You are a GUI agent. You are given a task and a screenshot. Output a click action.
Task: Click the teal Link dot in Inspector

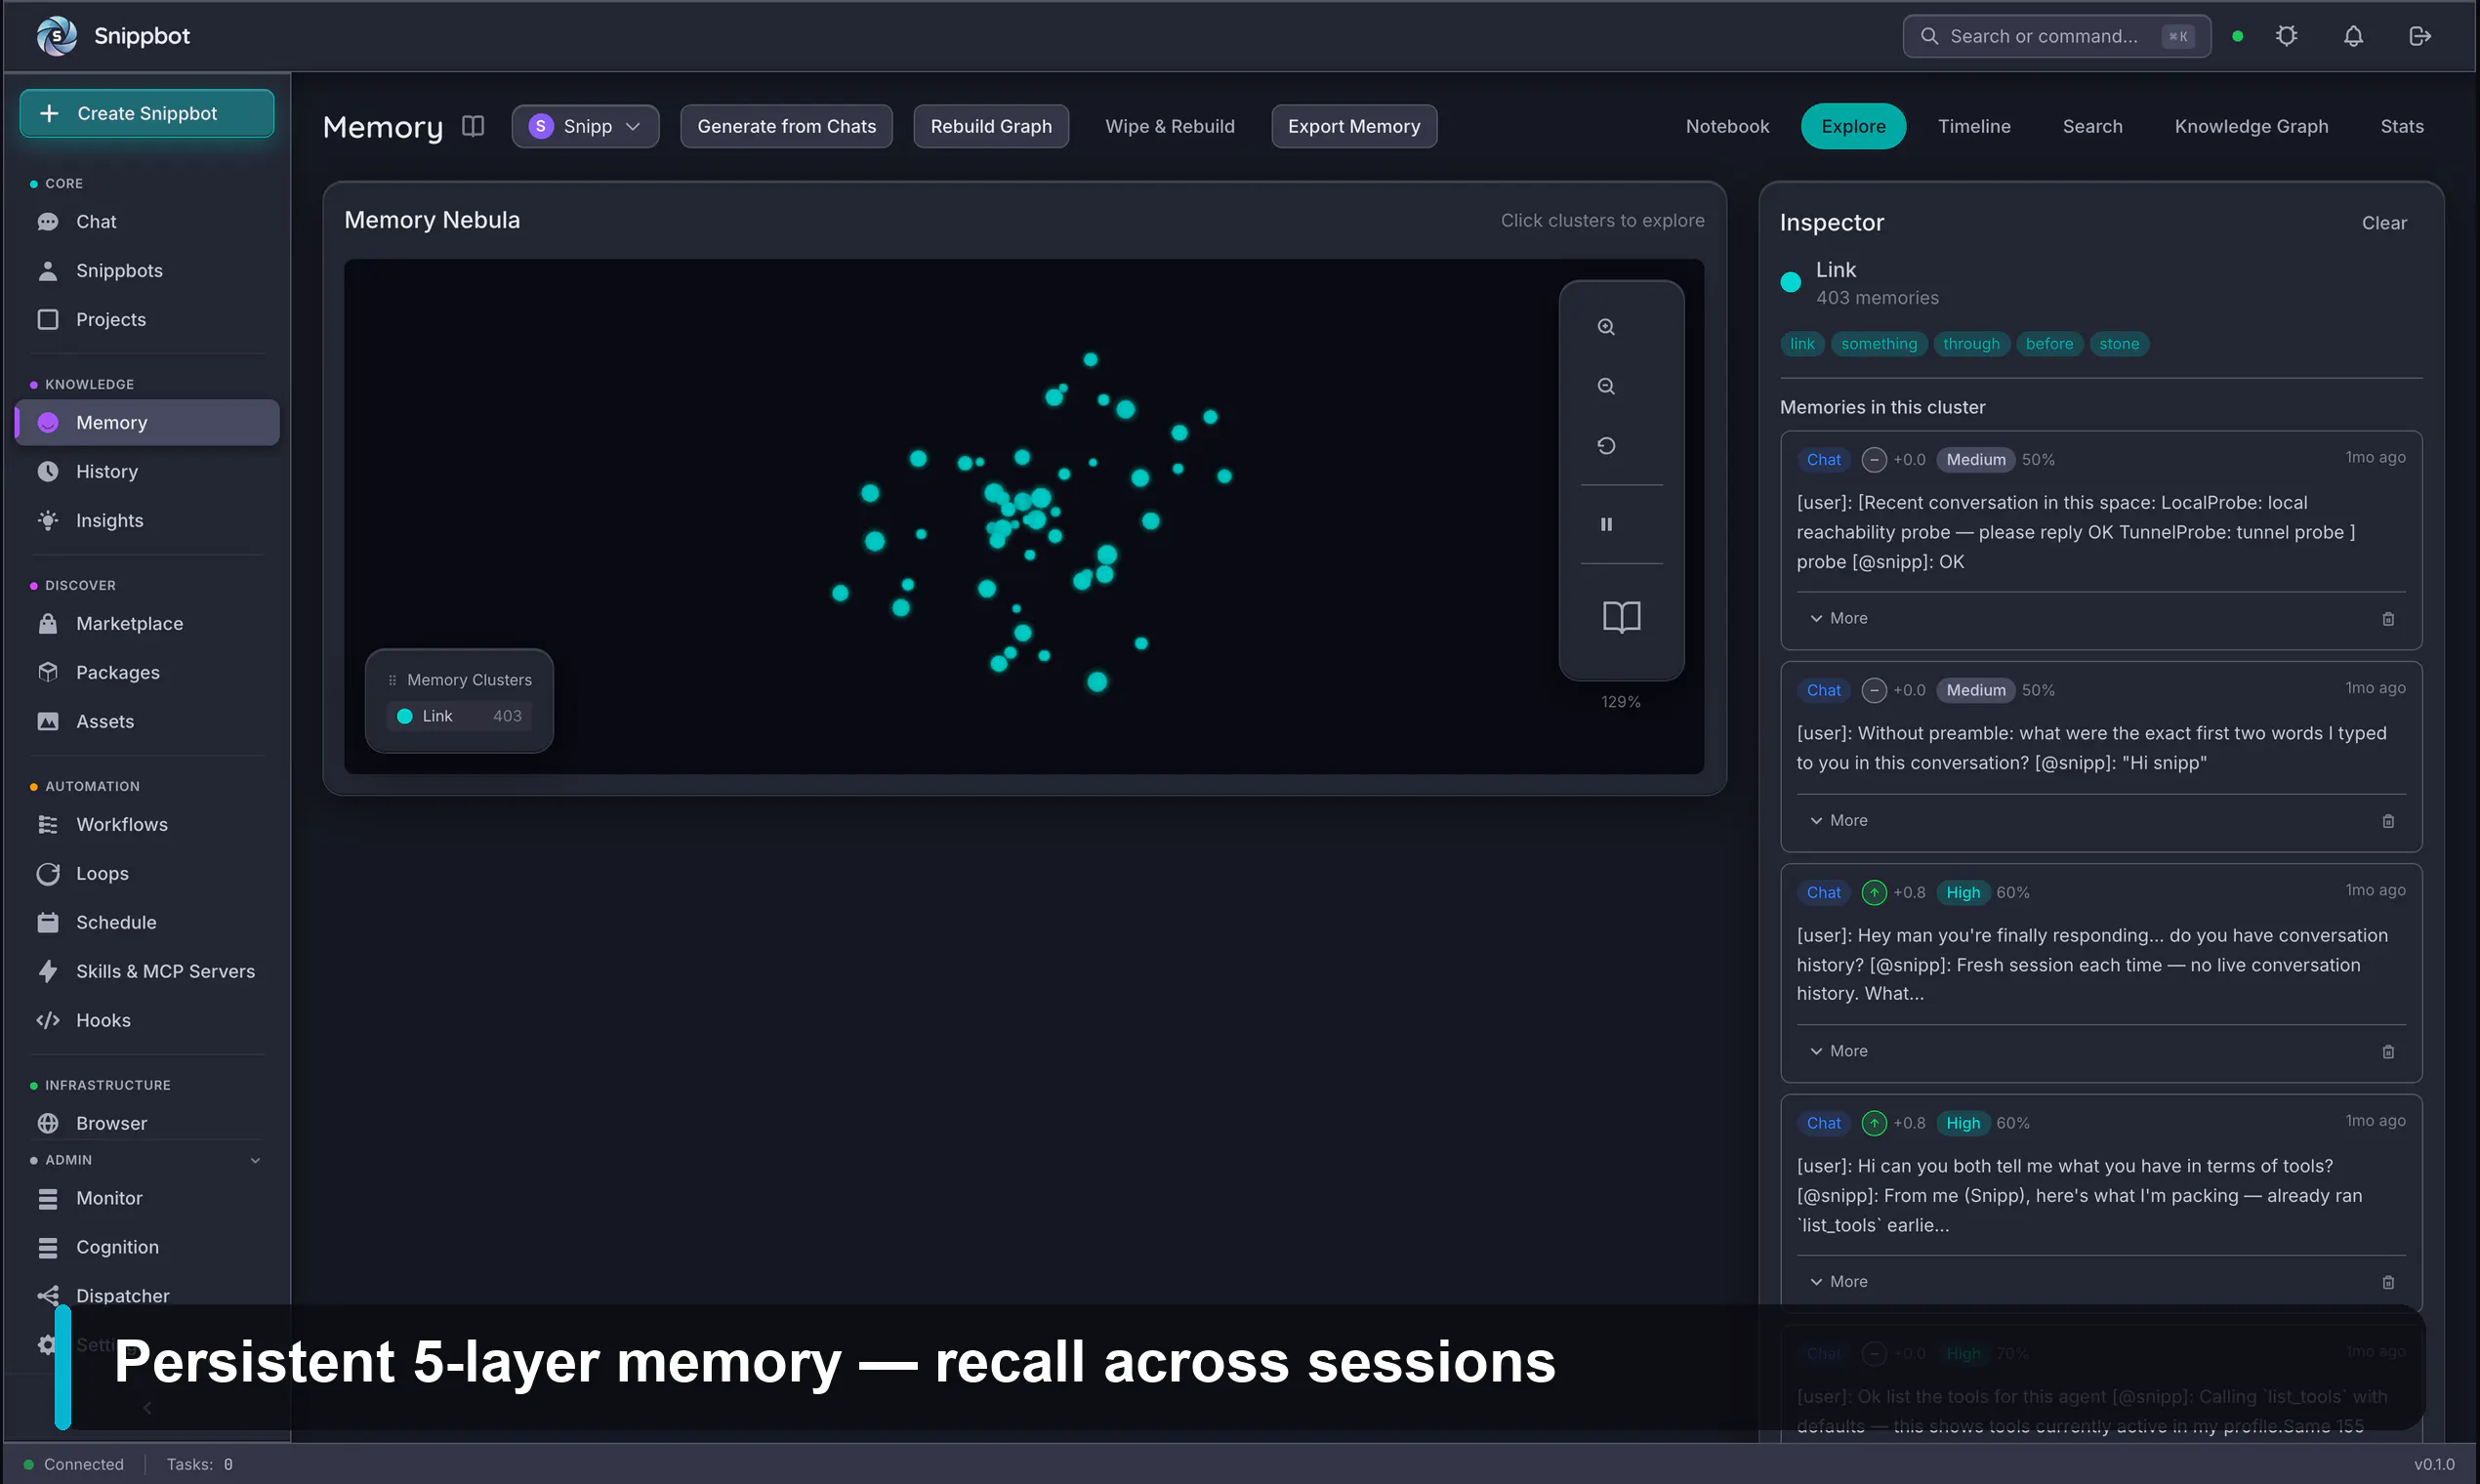[1790, 283]
